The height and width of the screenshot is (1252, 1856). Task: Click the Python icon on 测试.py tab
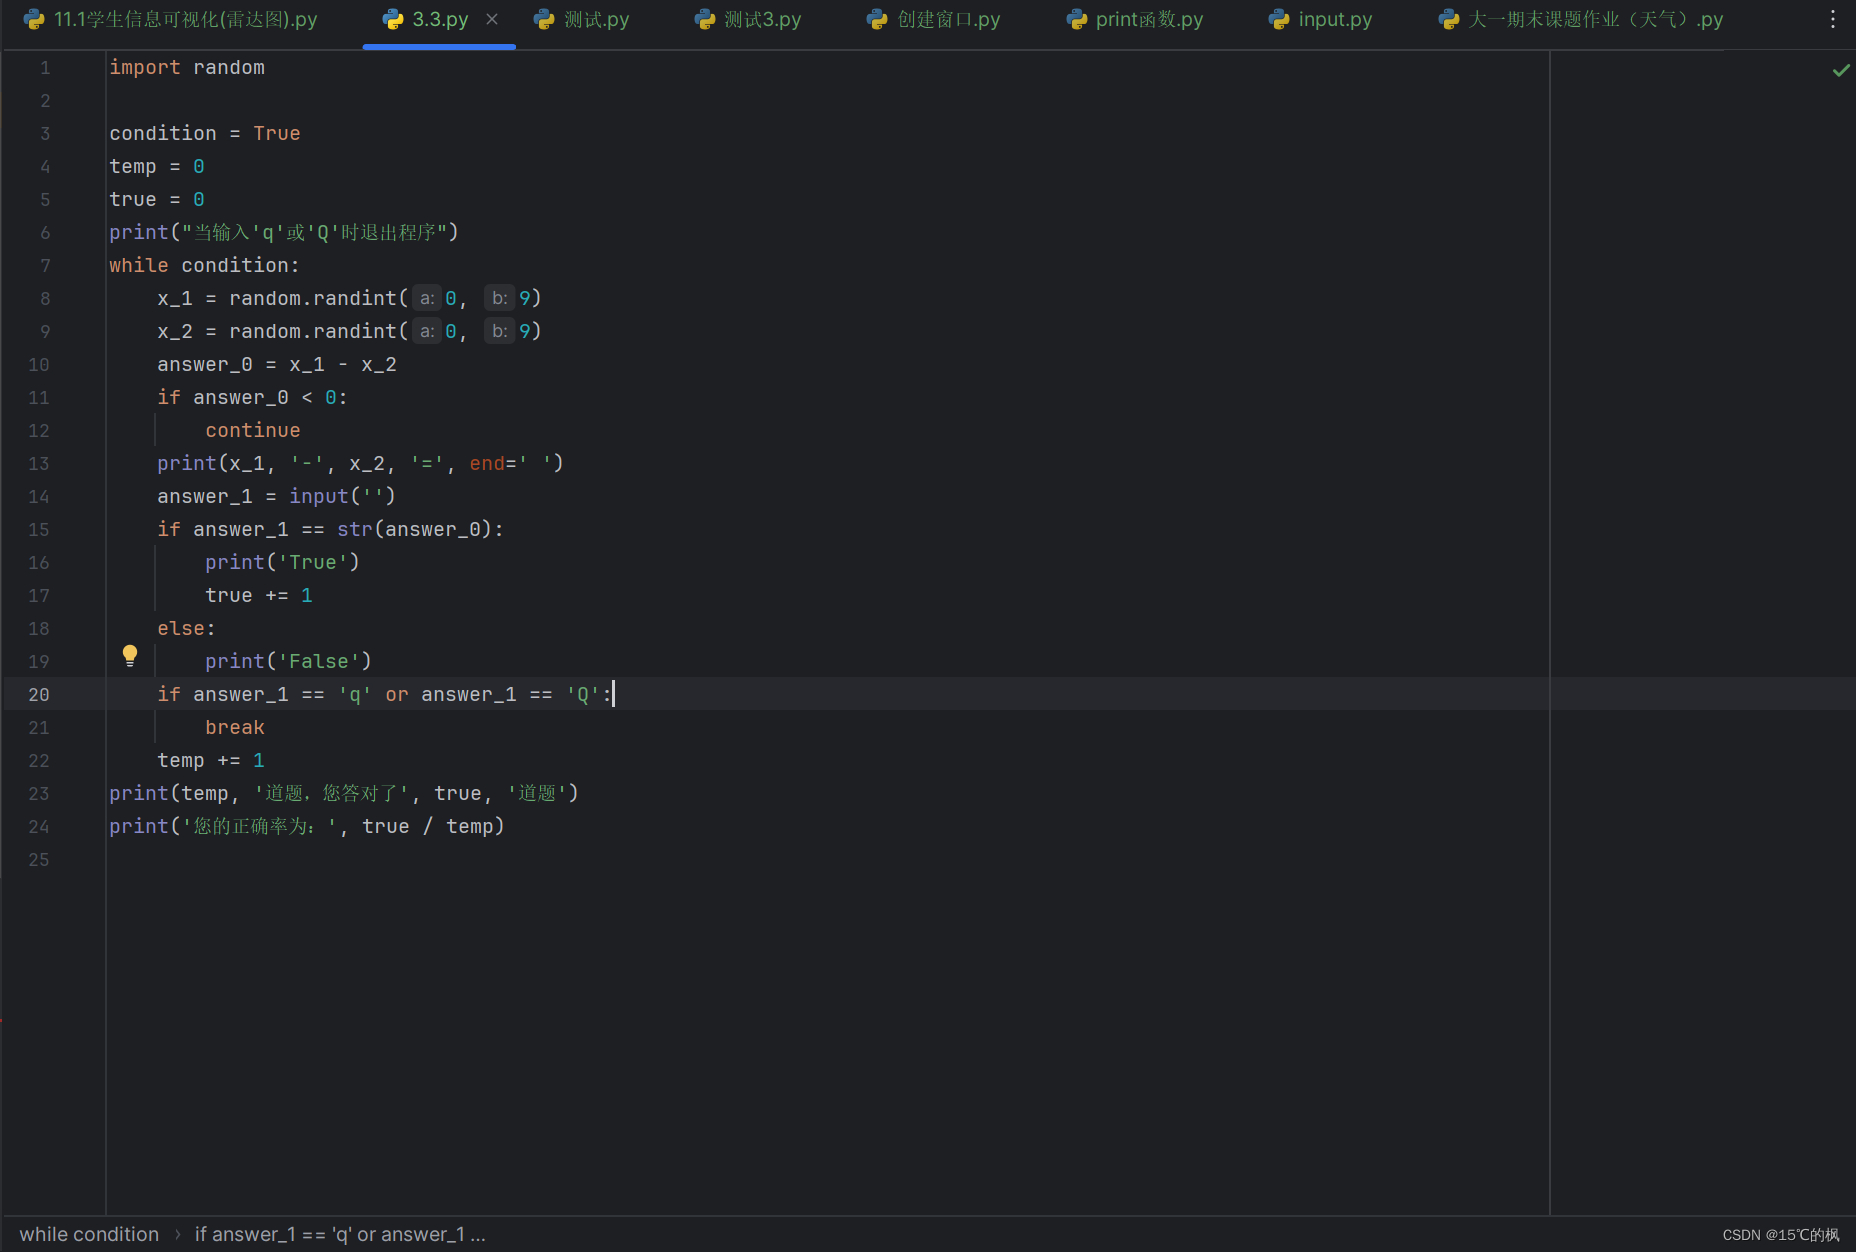pyautogui.click(x=544, y=19)
